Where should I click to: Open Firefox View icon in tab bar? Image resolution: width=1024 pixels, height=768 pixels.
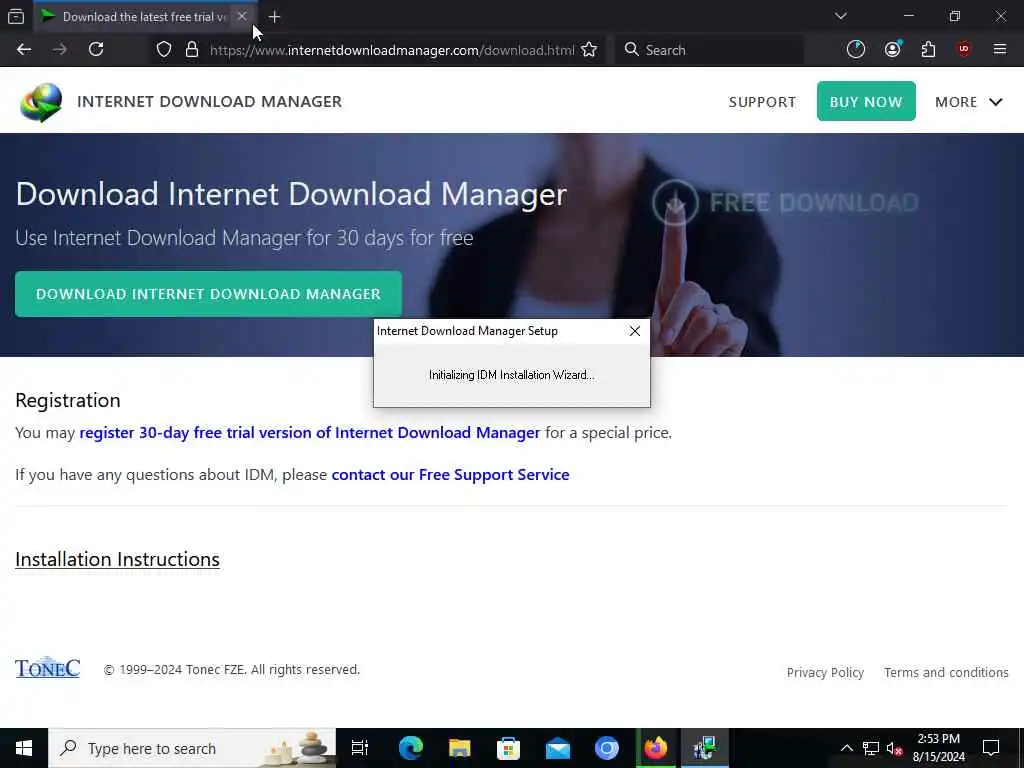pos(16,16)
